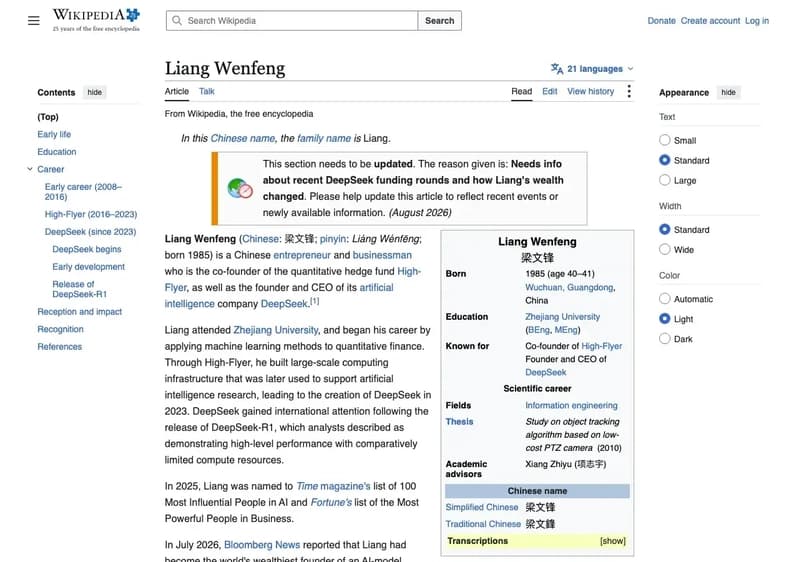Open High-Flyer link in infobox Known for
Image resolution: width=799 pixels, height=562 pixels.
(x=602, y=346)
